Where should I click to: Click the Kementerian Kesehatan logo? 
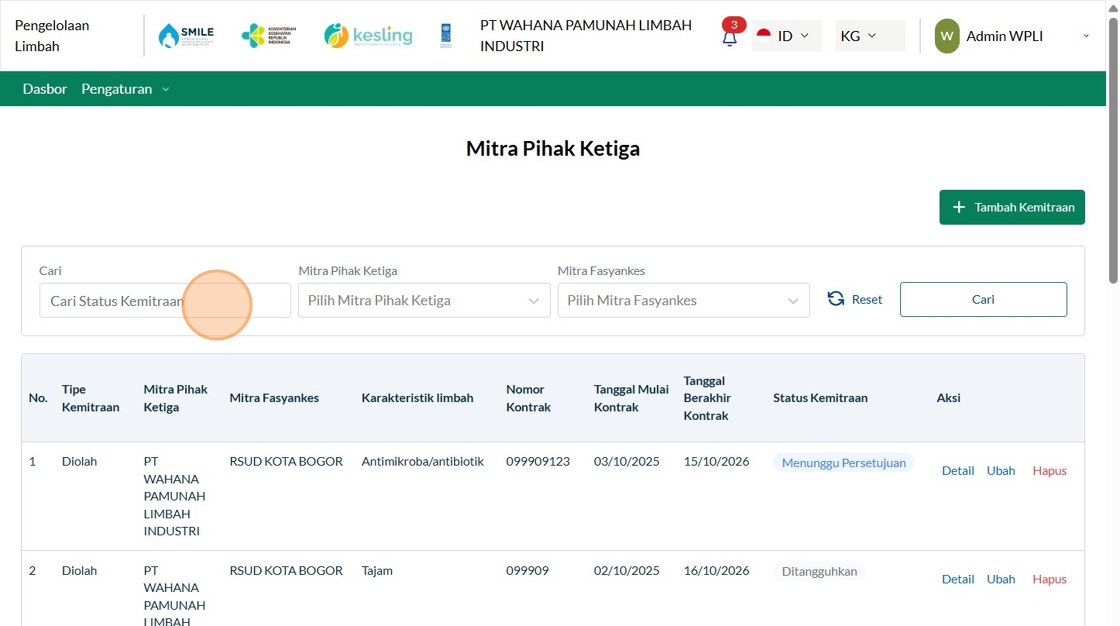pyautogui.click(x=269, y=36)
